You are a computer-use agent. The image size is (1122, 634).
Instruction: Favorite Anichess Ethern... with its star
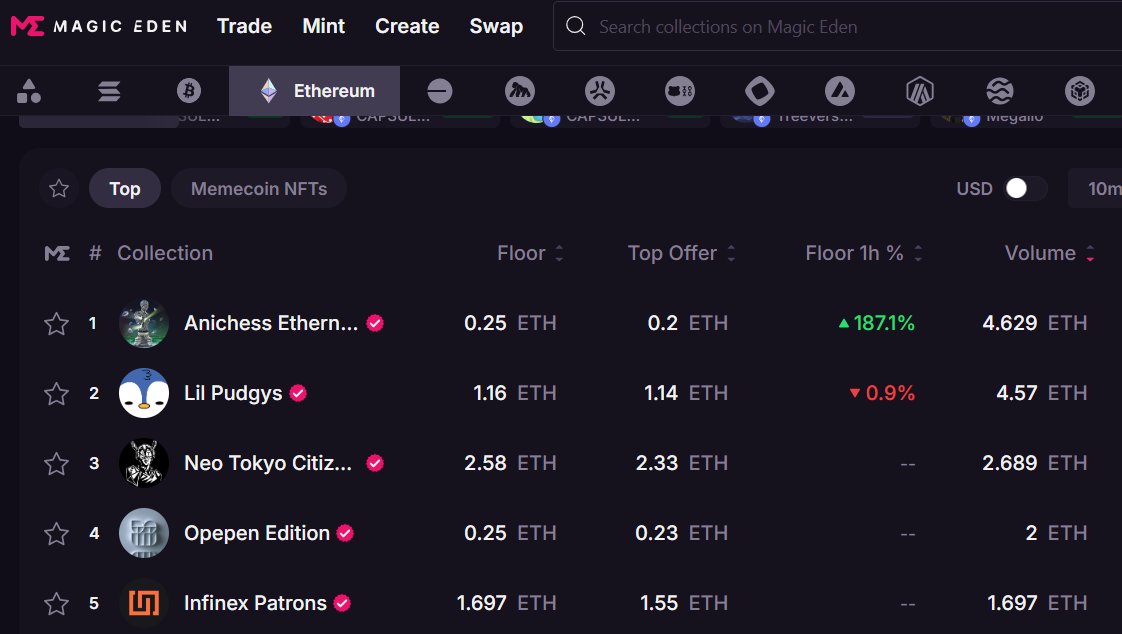pyautogui.click(x=56, y=323)
